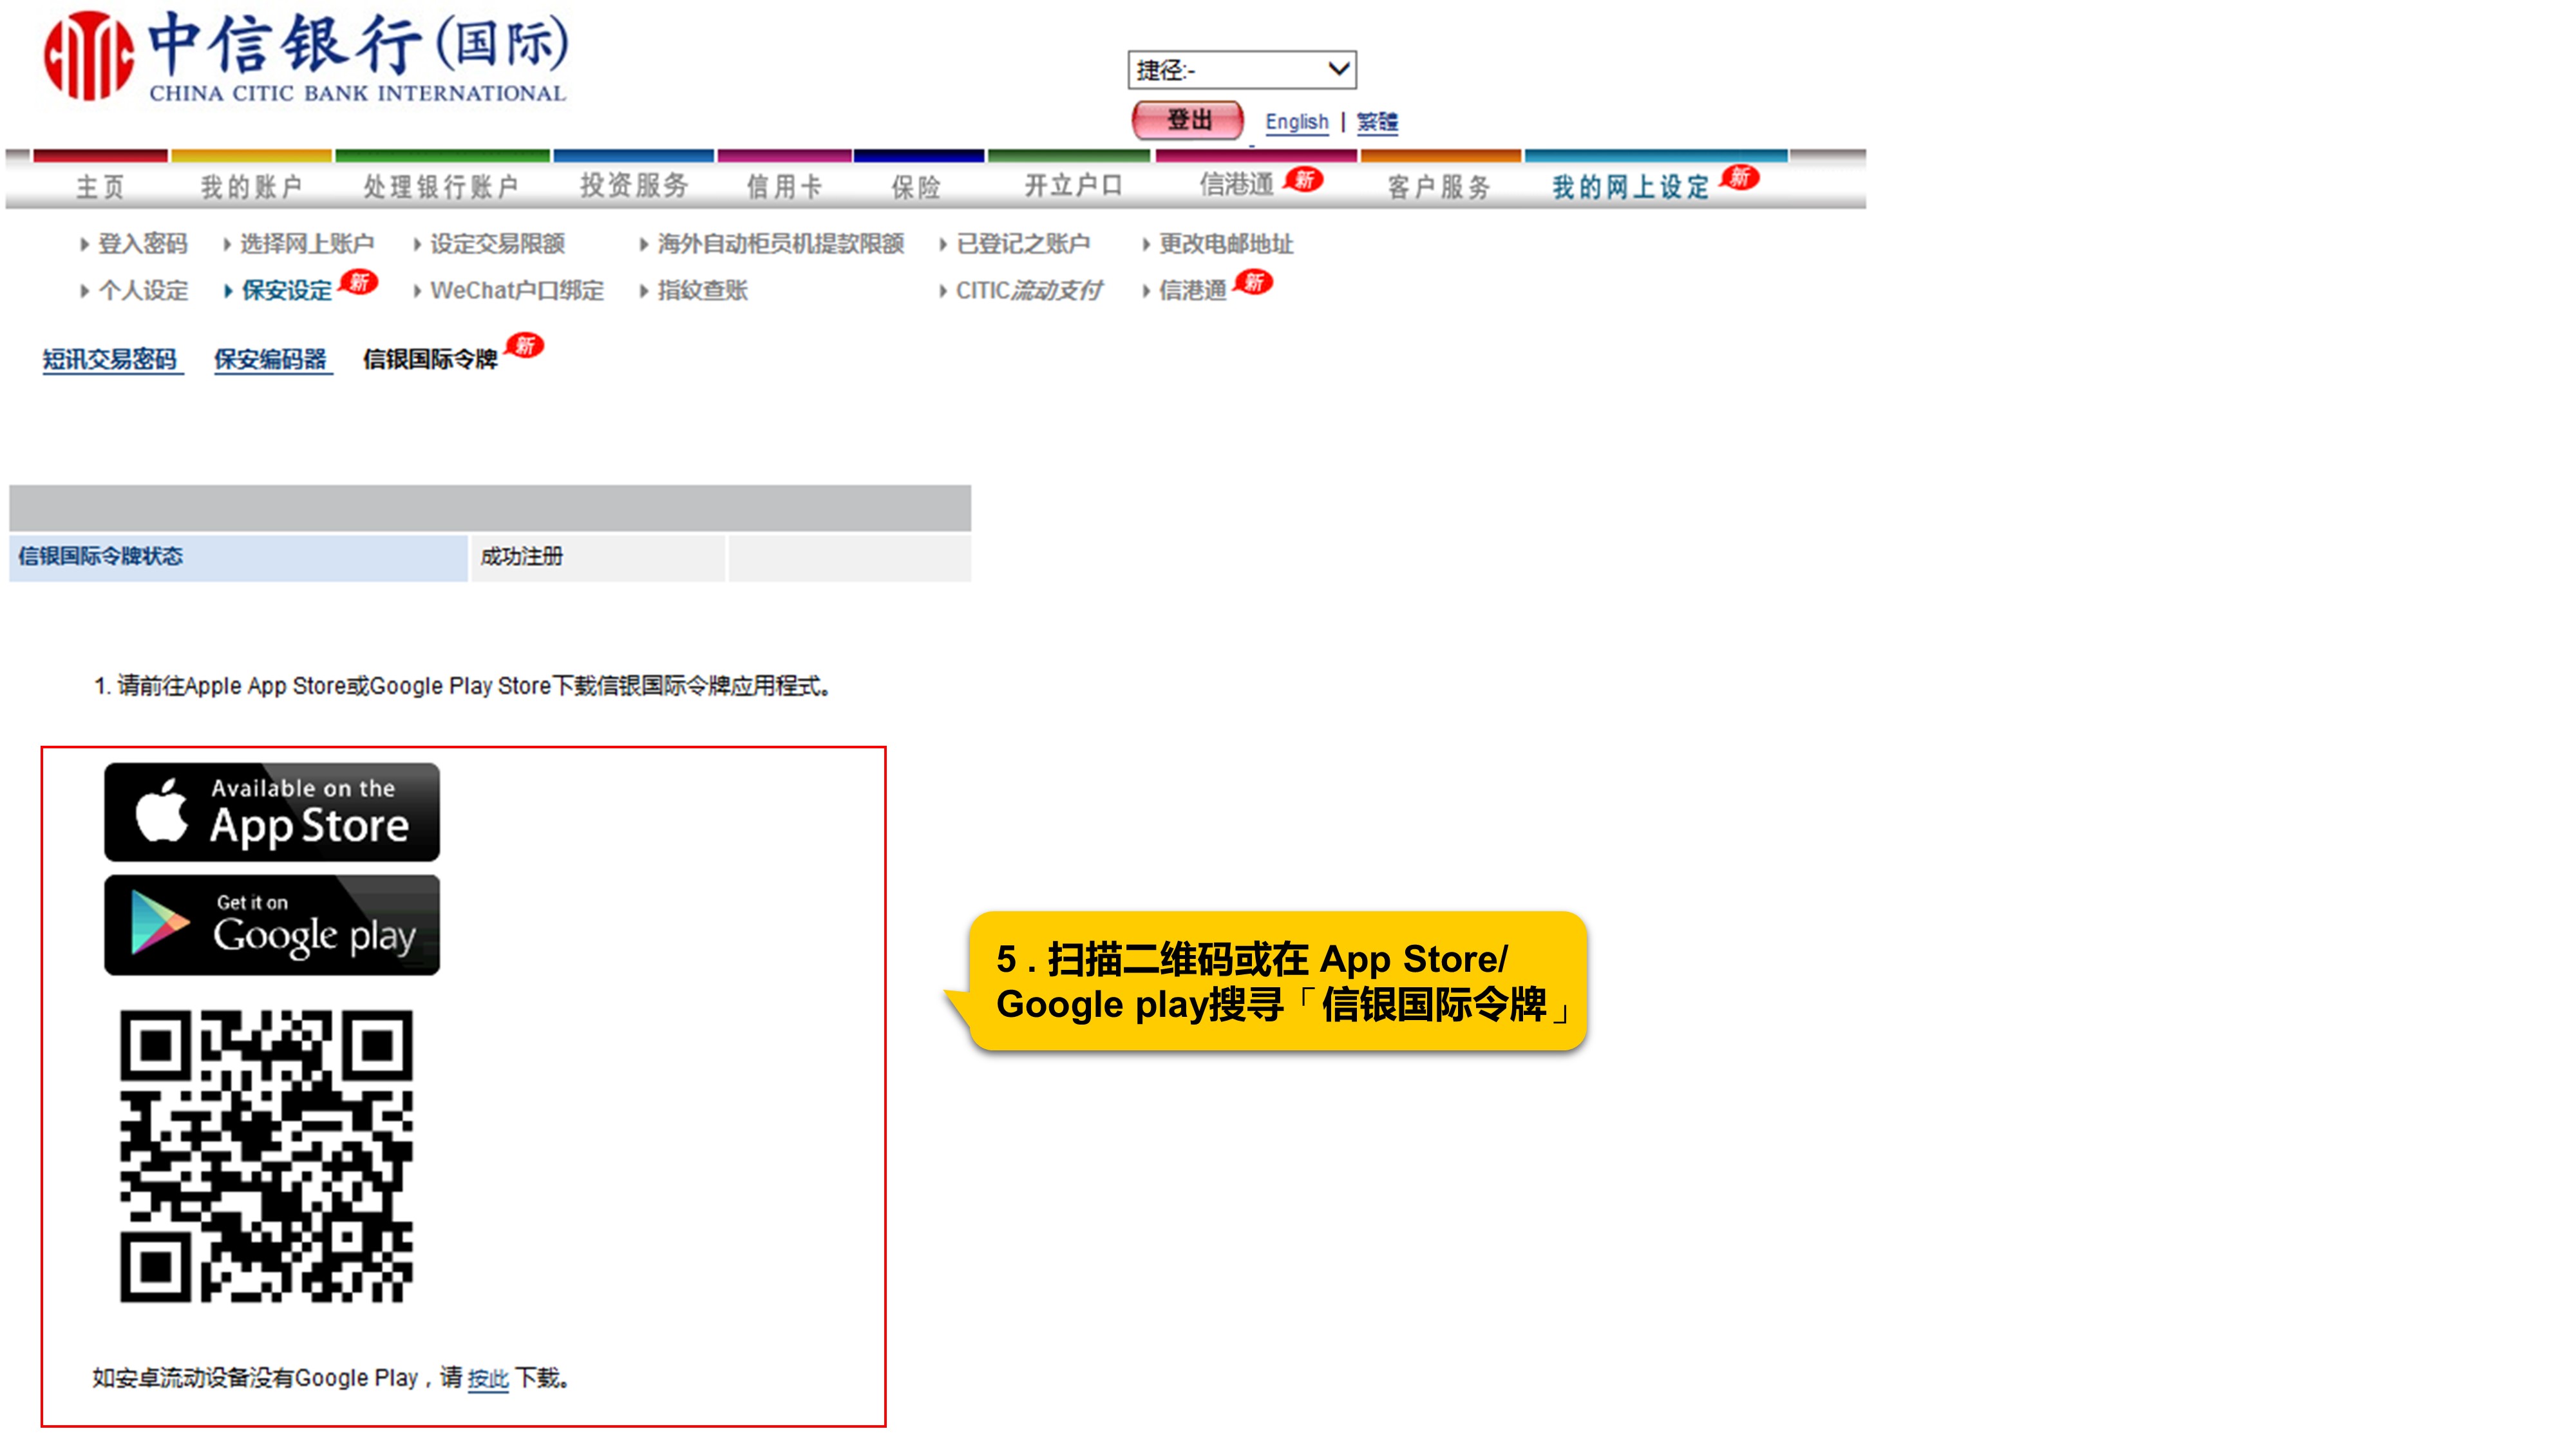Go to CITIC流动支付

click(x=1029, y=291)
